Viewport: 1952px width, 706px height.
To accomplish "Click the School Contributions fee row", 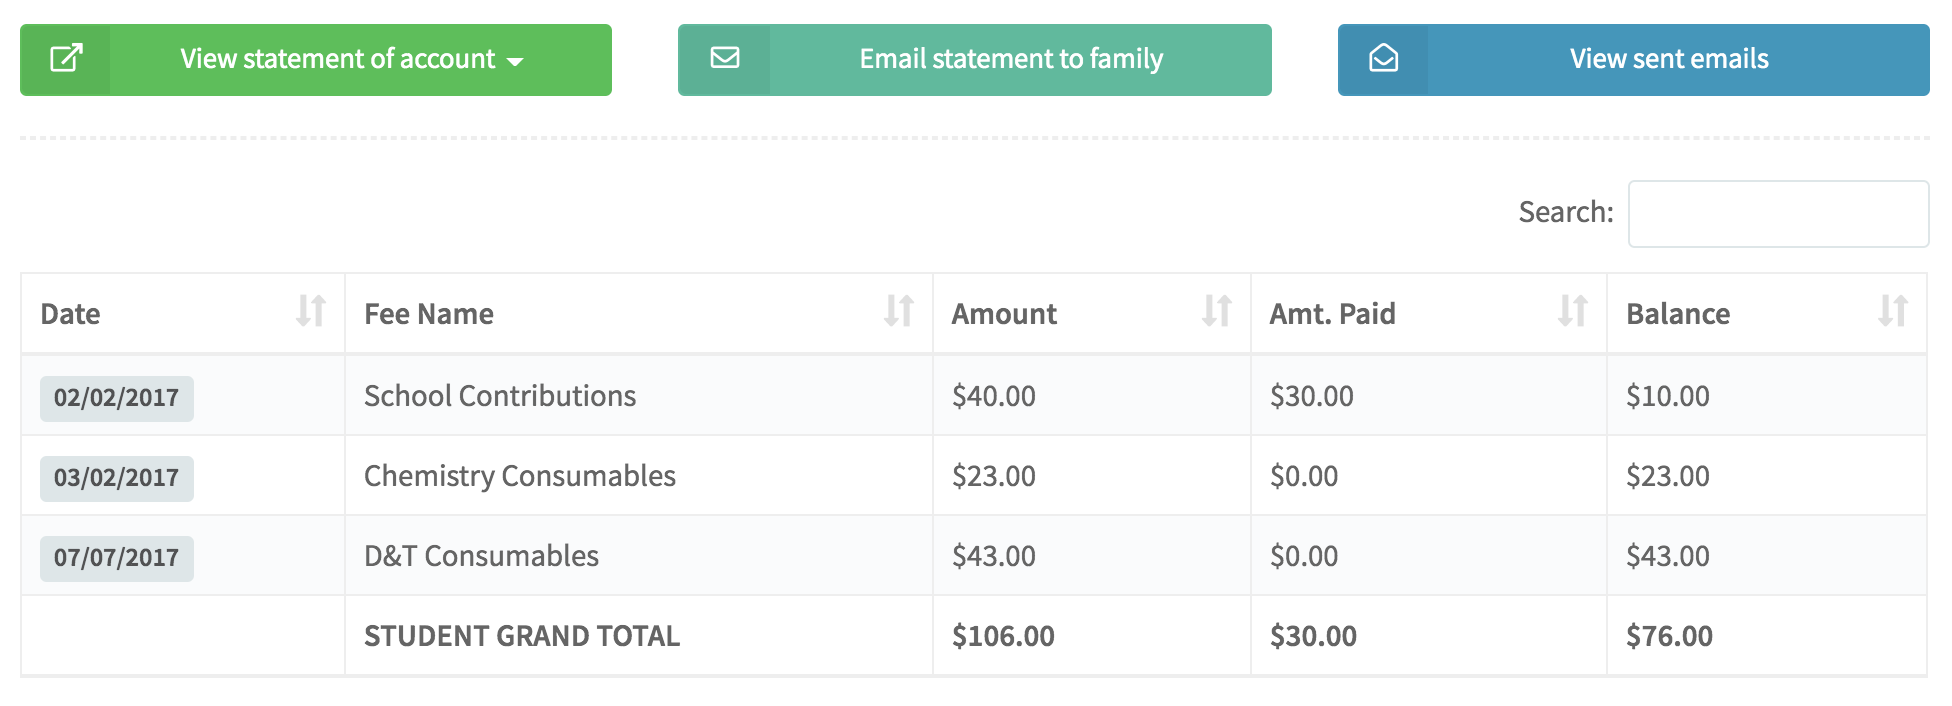I will point(500,396).
